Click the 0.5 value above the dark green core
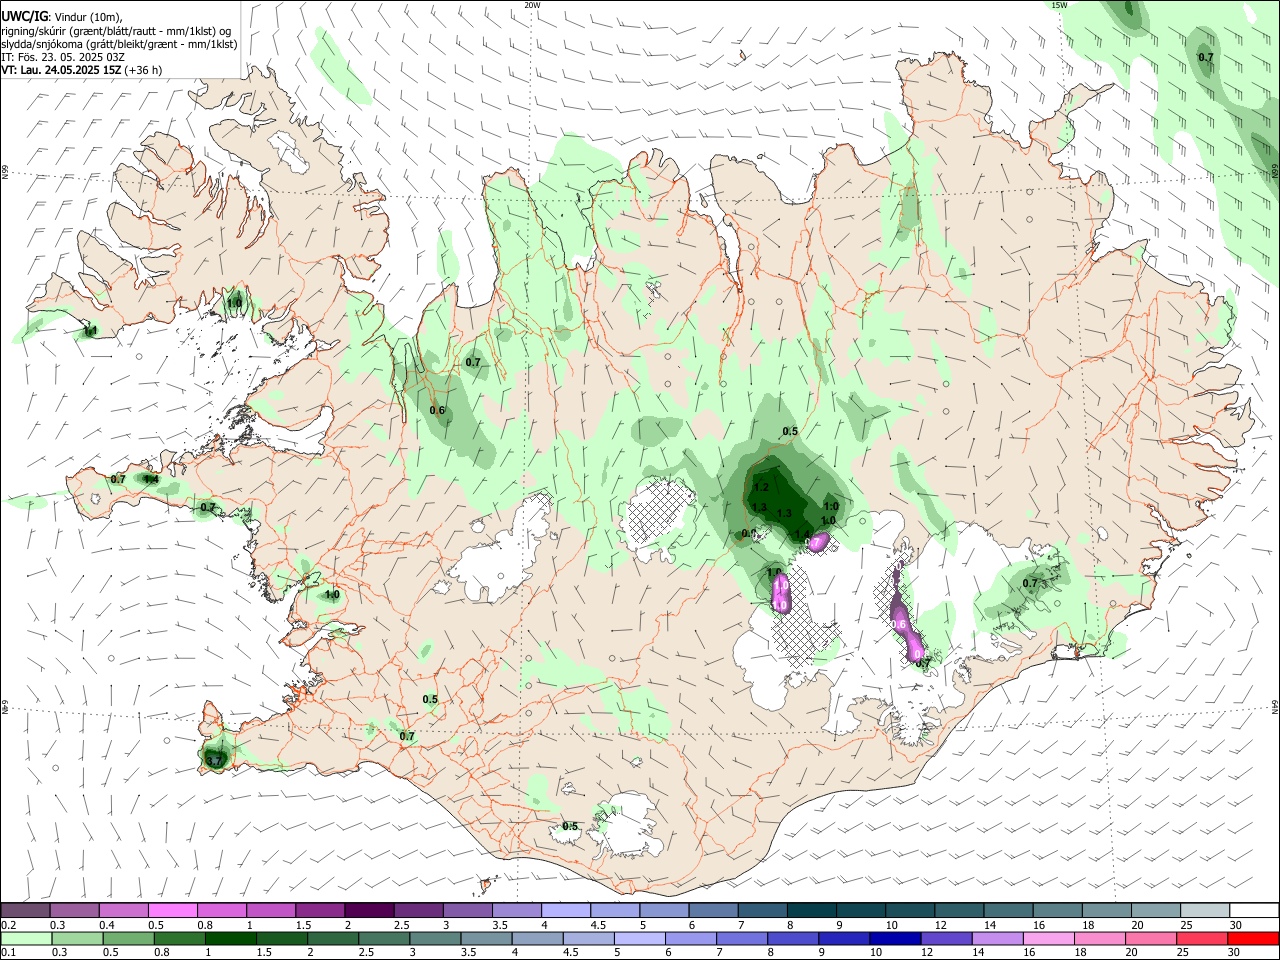The height and width of the screenshot is (960, 1280). pyautogui.click(x=790, y=431)
